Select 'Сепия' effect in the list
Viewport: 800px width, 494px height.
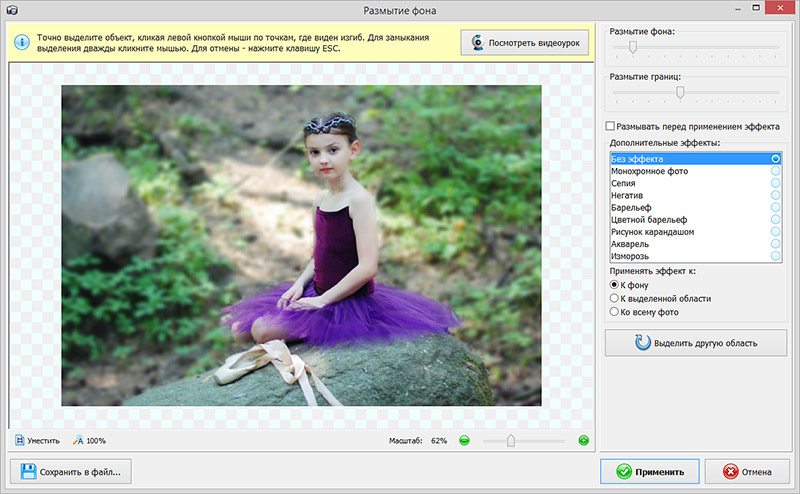click(x=623, y=183)
